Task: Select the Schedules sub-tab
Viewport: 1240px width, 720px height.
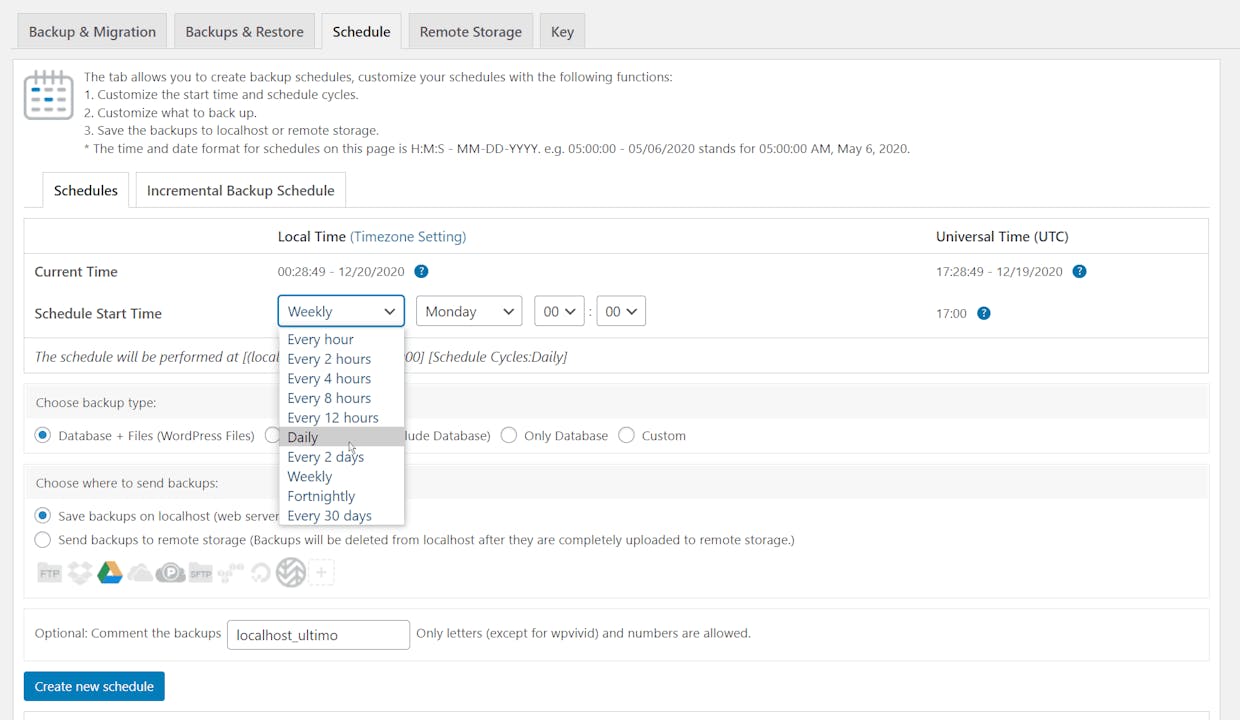Action: pyautogui.click(x=86, y=190)
